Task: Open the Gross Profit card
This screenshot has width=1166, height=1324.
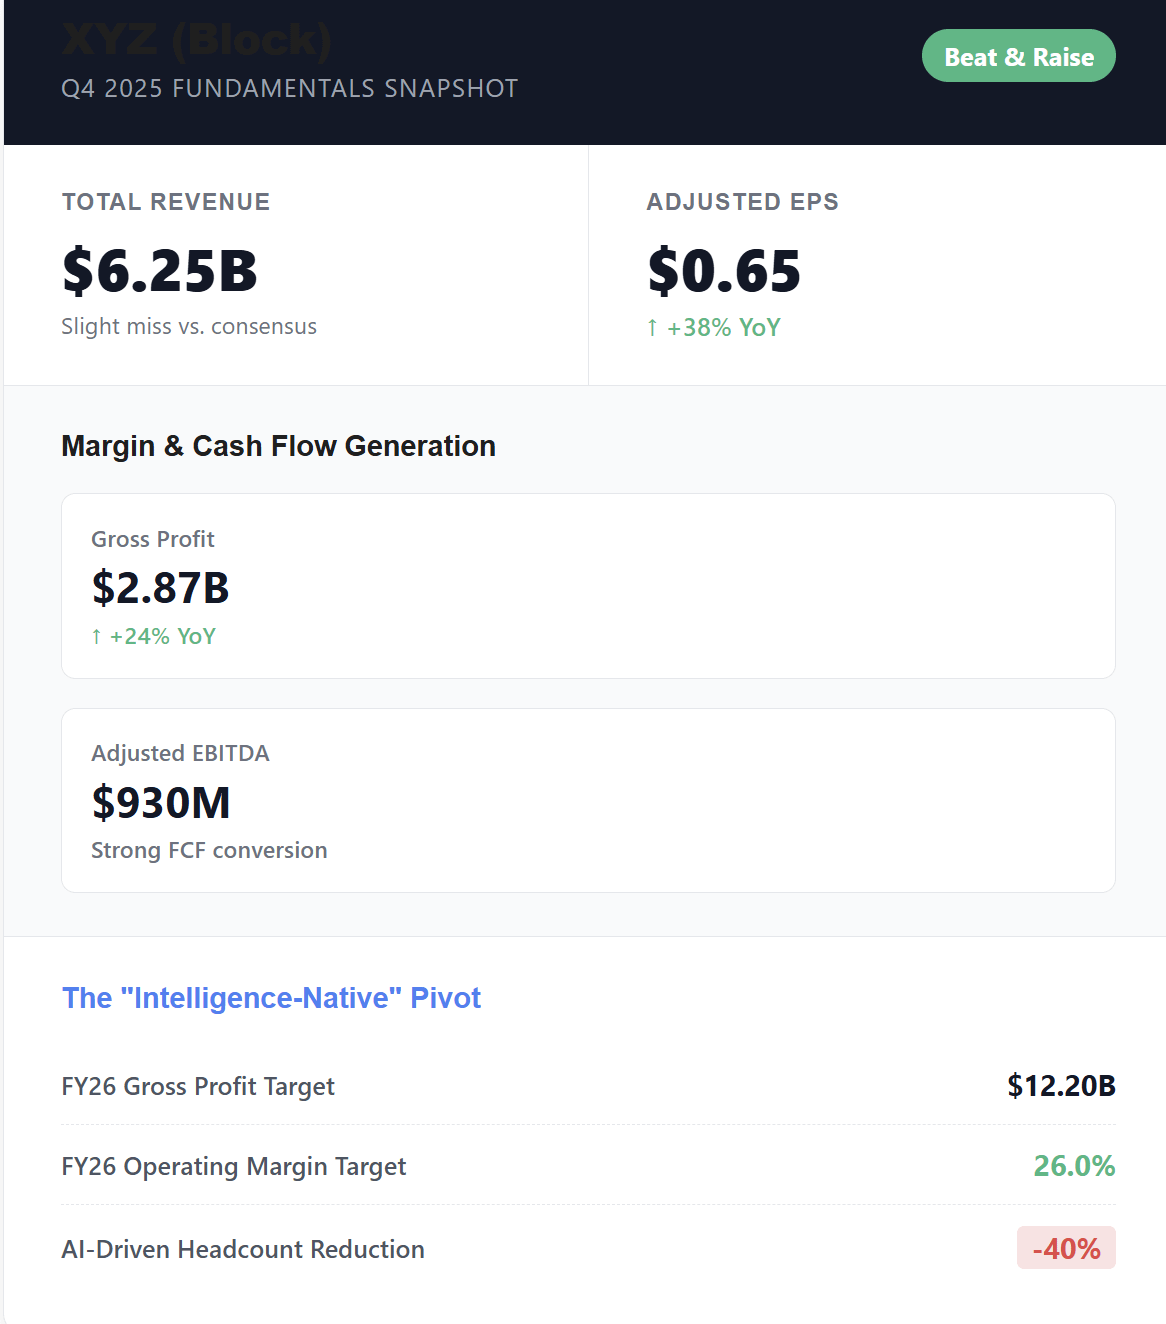Action: pos(588,586)
